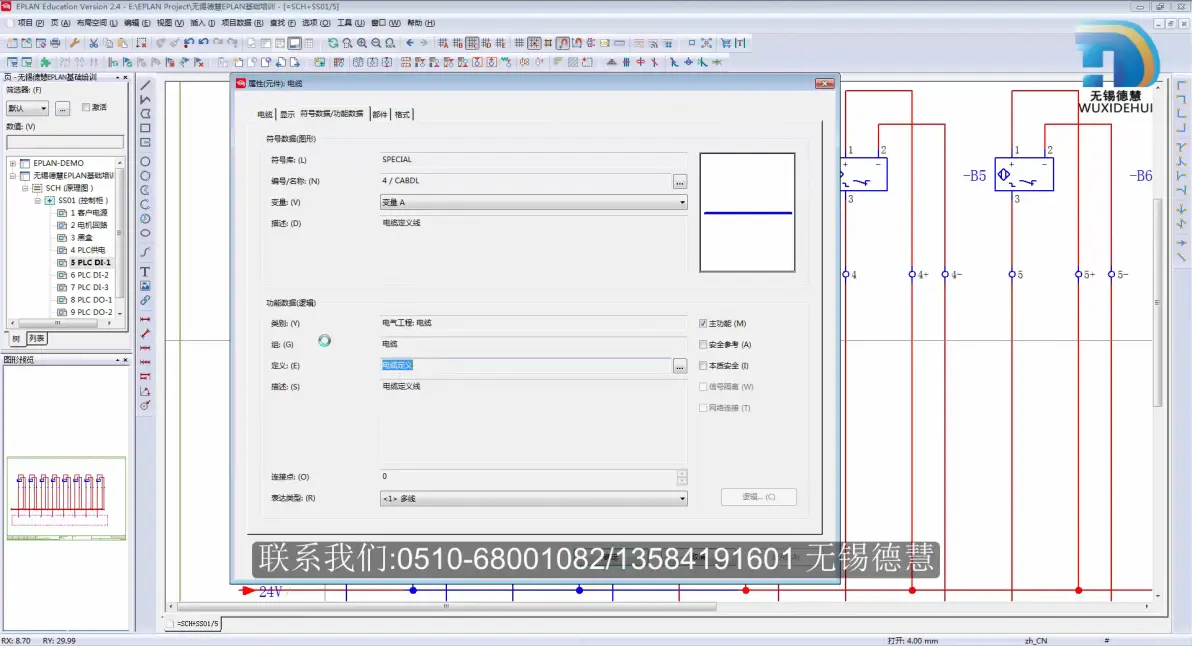The height and width of the screenshot is (646, 1192).
Task: Collapse the SS01 (控制柜) node
Action: pyautogui.click(x=37, y=201)
